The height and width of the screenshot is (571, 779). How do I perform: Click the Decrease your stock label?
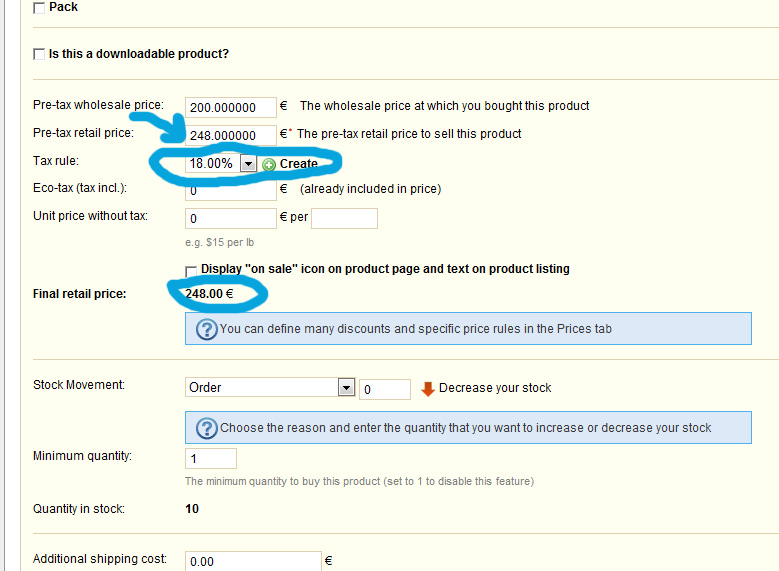pyautogui.click(x=495, y=388)
